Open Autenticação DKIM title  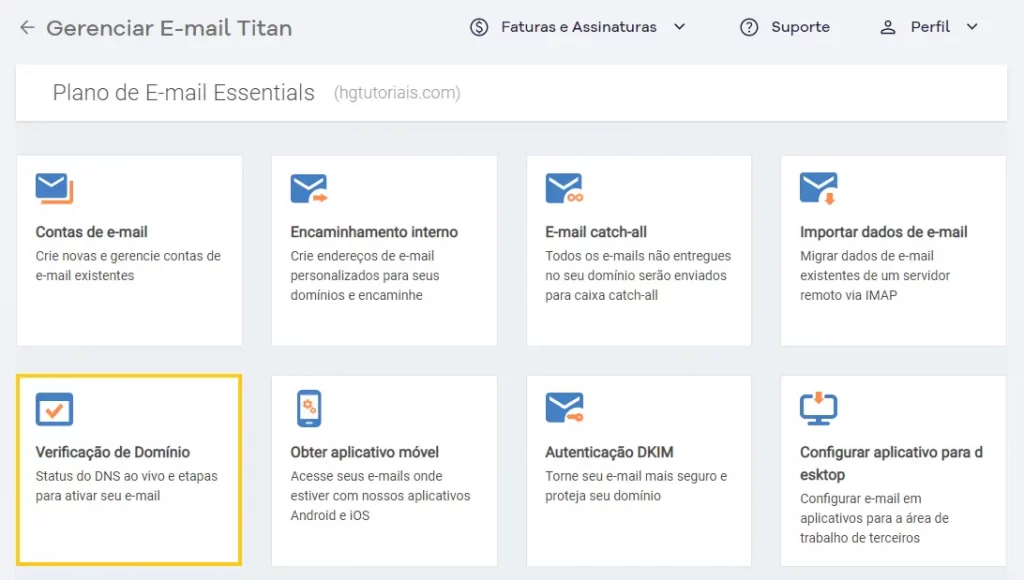point(609,452)
